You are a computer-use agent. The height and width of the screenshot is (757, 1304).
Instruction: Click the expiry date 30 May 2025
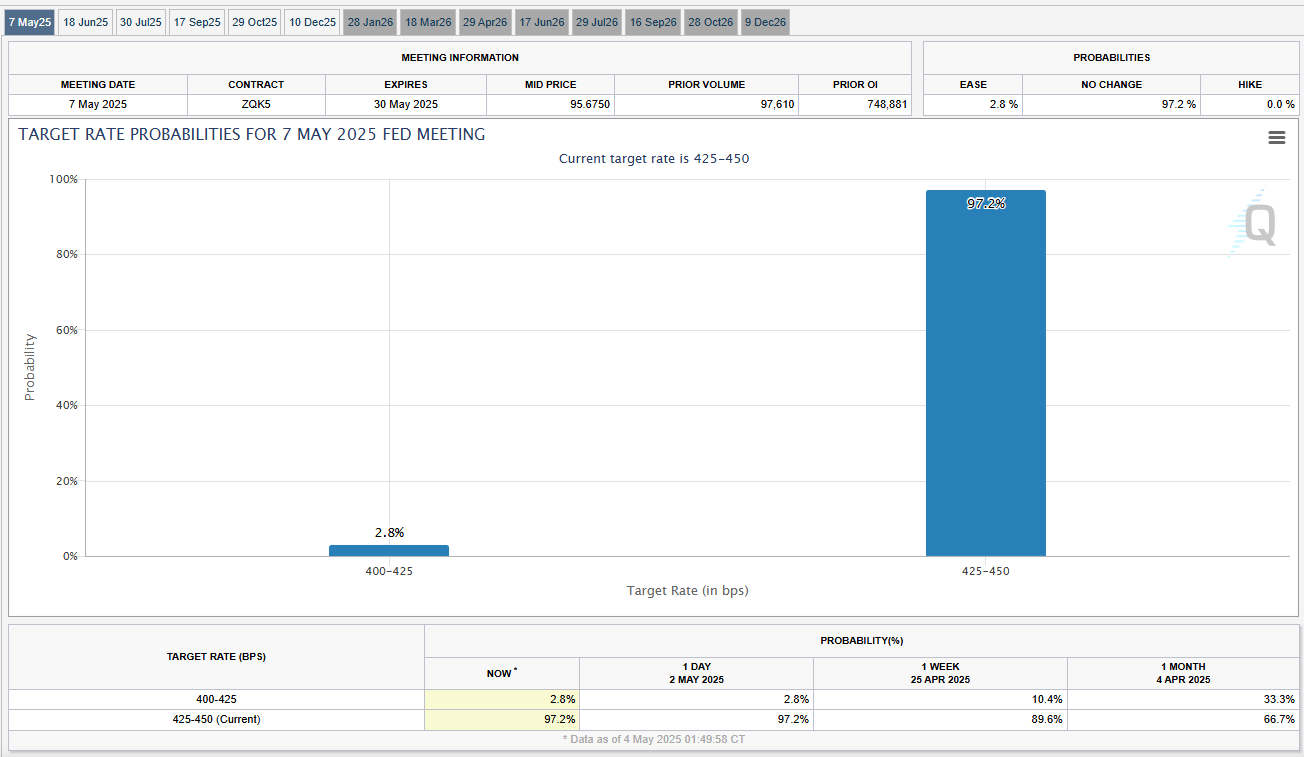pos(406,104)
